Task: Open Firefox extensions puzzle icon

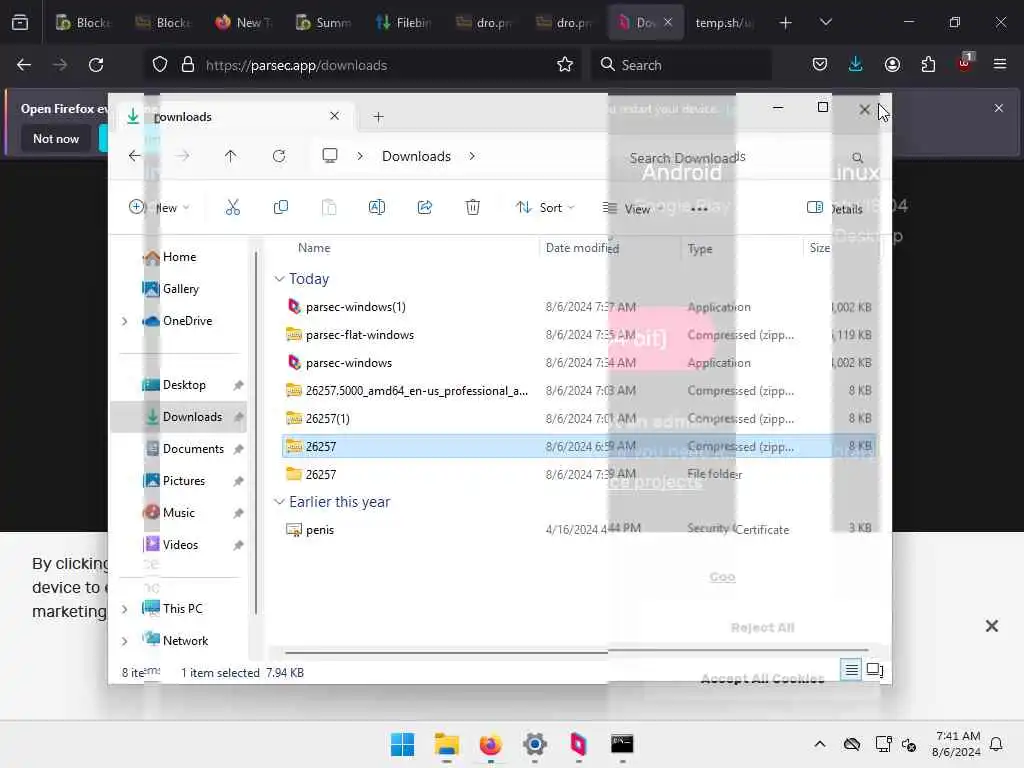Action: (x=928, y=64)
